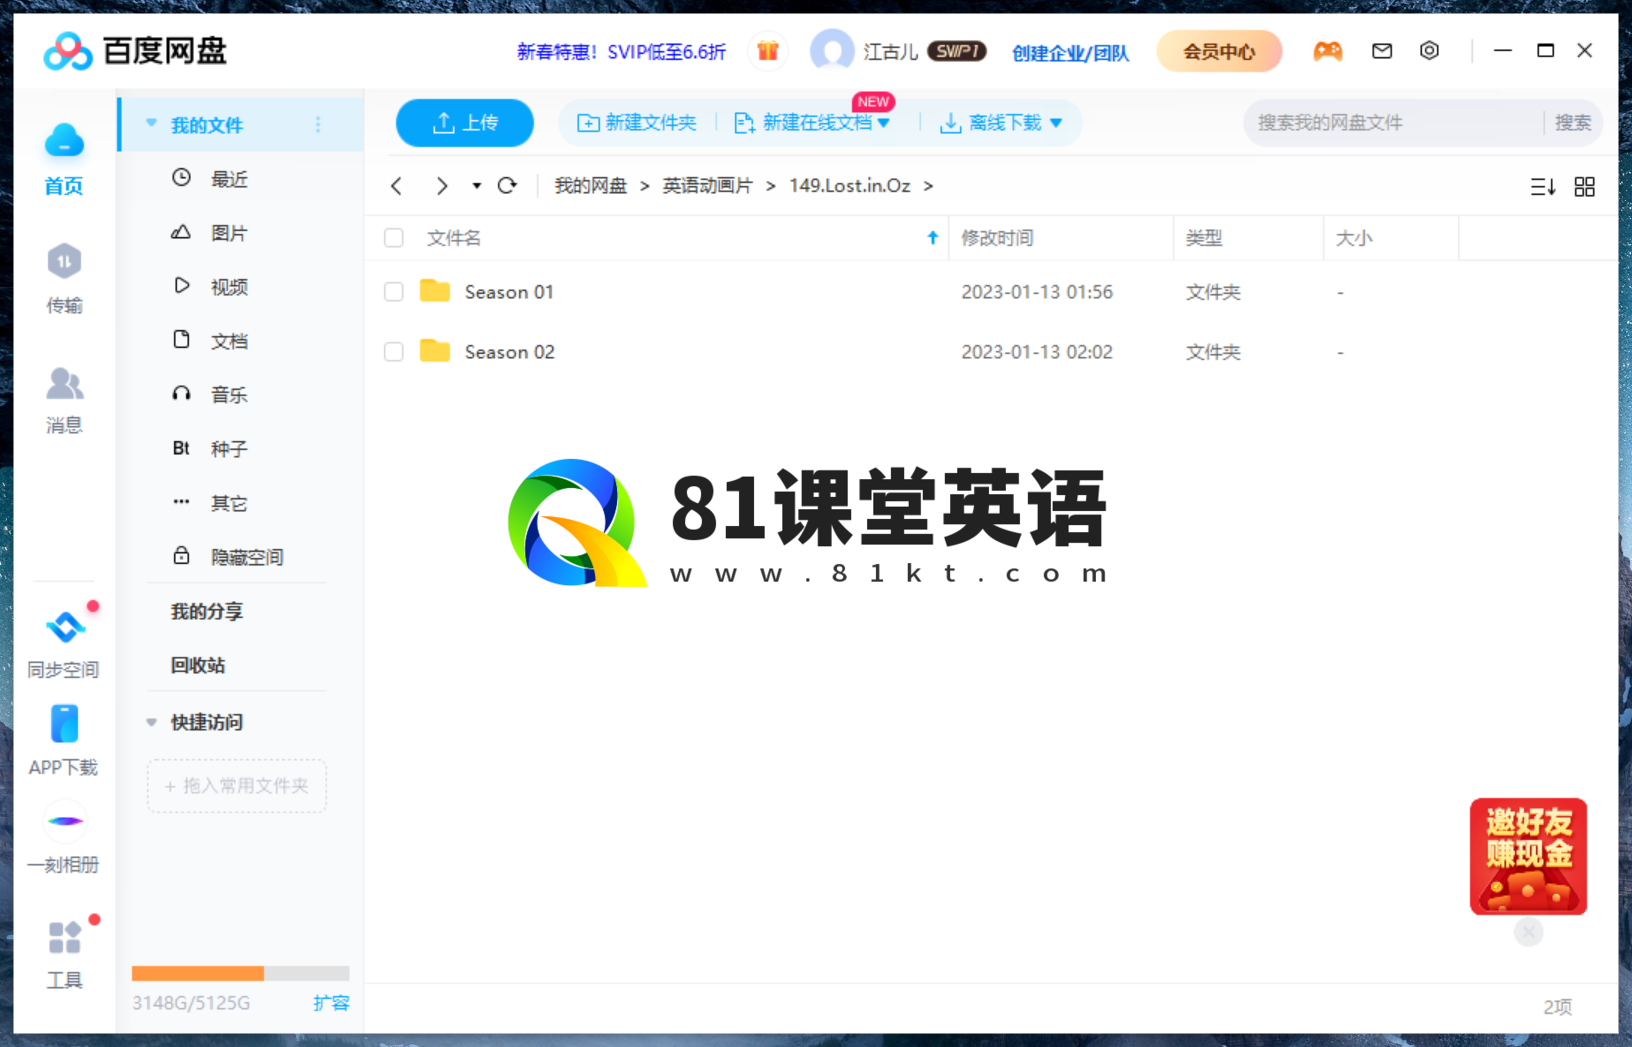Click the Season 02 folder icon
Screen dimensions: 1632x1047
pos(435,351)
